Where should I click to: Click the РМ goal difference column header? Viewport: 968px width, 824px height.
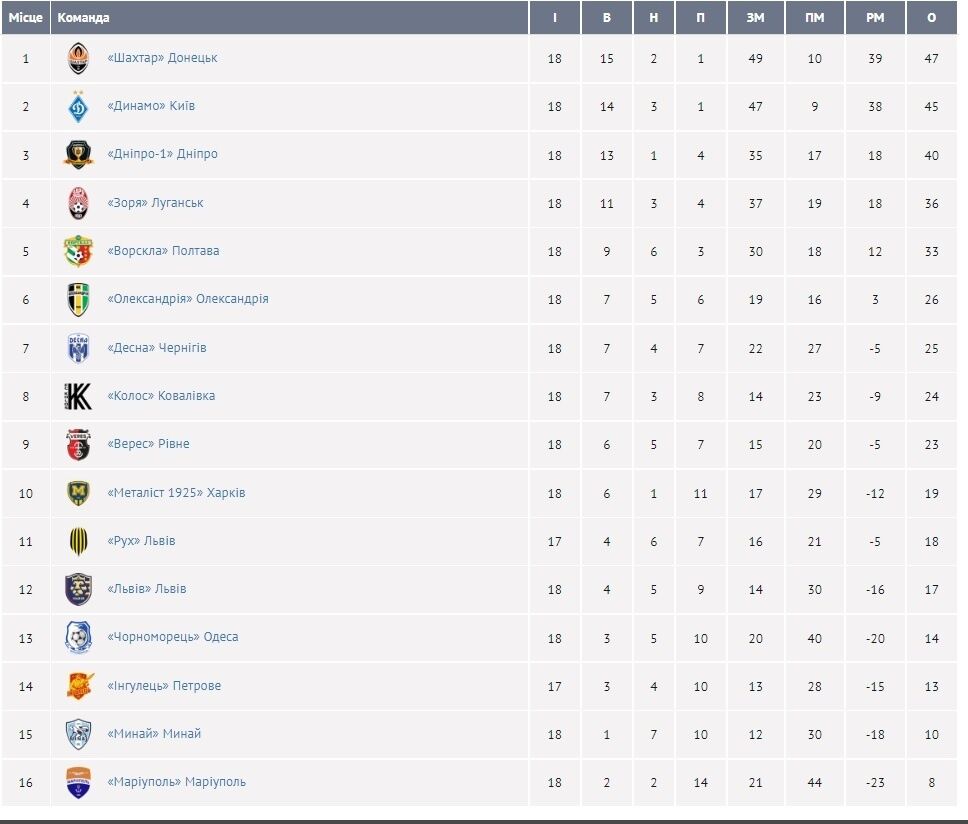point(875,17)
